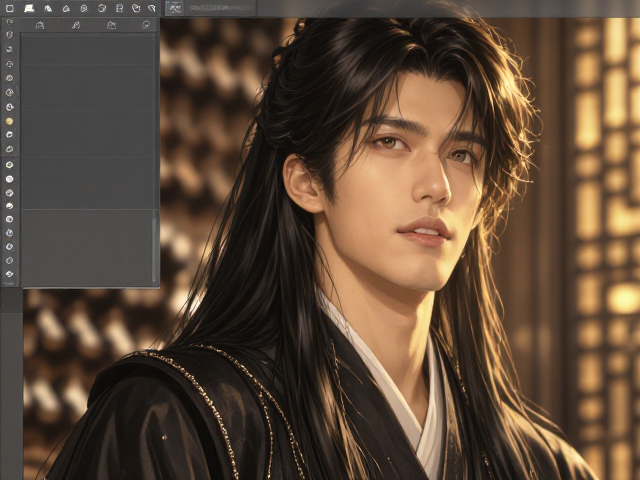Image resolution: width=640 pixels, height=480 pixels.
Task: Choose the gold-filled circle tool in the left strip
Action: click(9, 121)
